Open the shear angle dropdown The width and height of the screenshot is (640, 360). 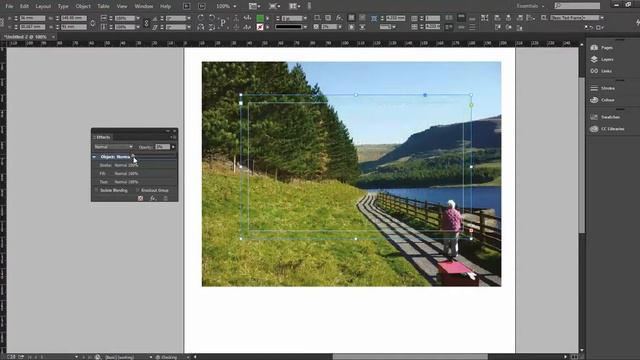[x=189, y=27]
